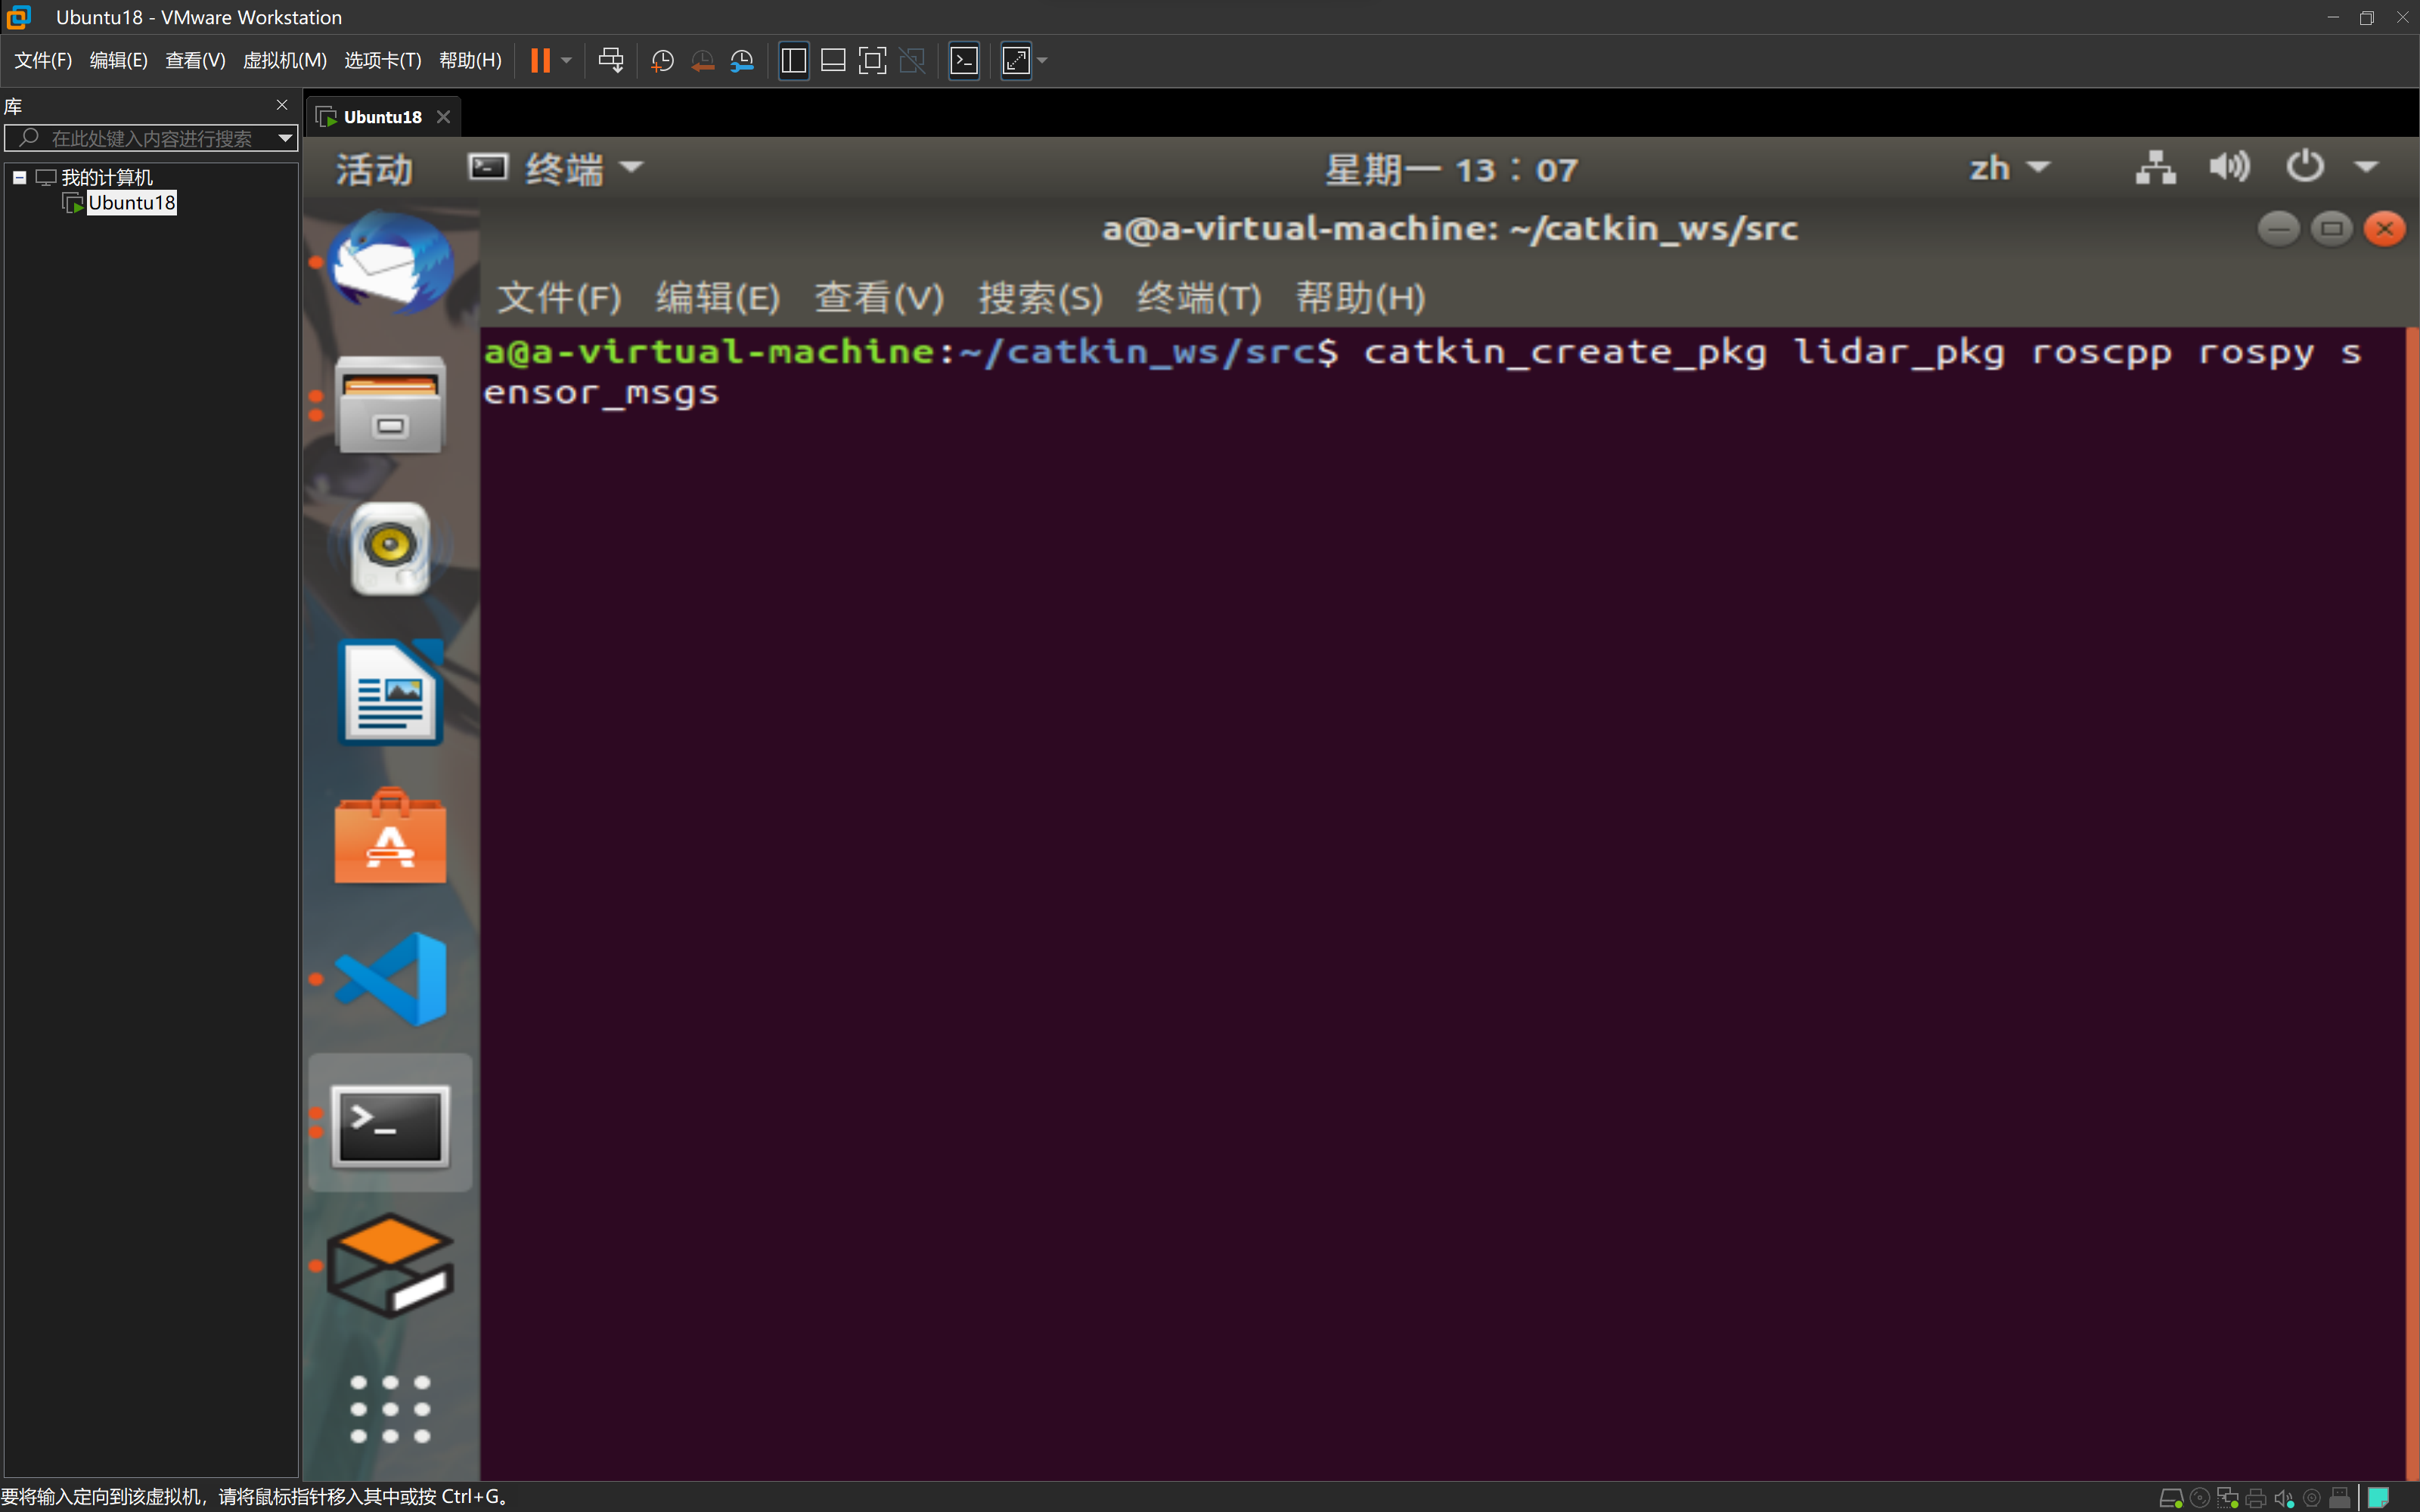Enter full screen mode
The image size is (2420, 1512).
[x=872, y=60]
